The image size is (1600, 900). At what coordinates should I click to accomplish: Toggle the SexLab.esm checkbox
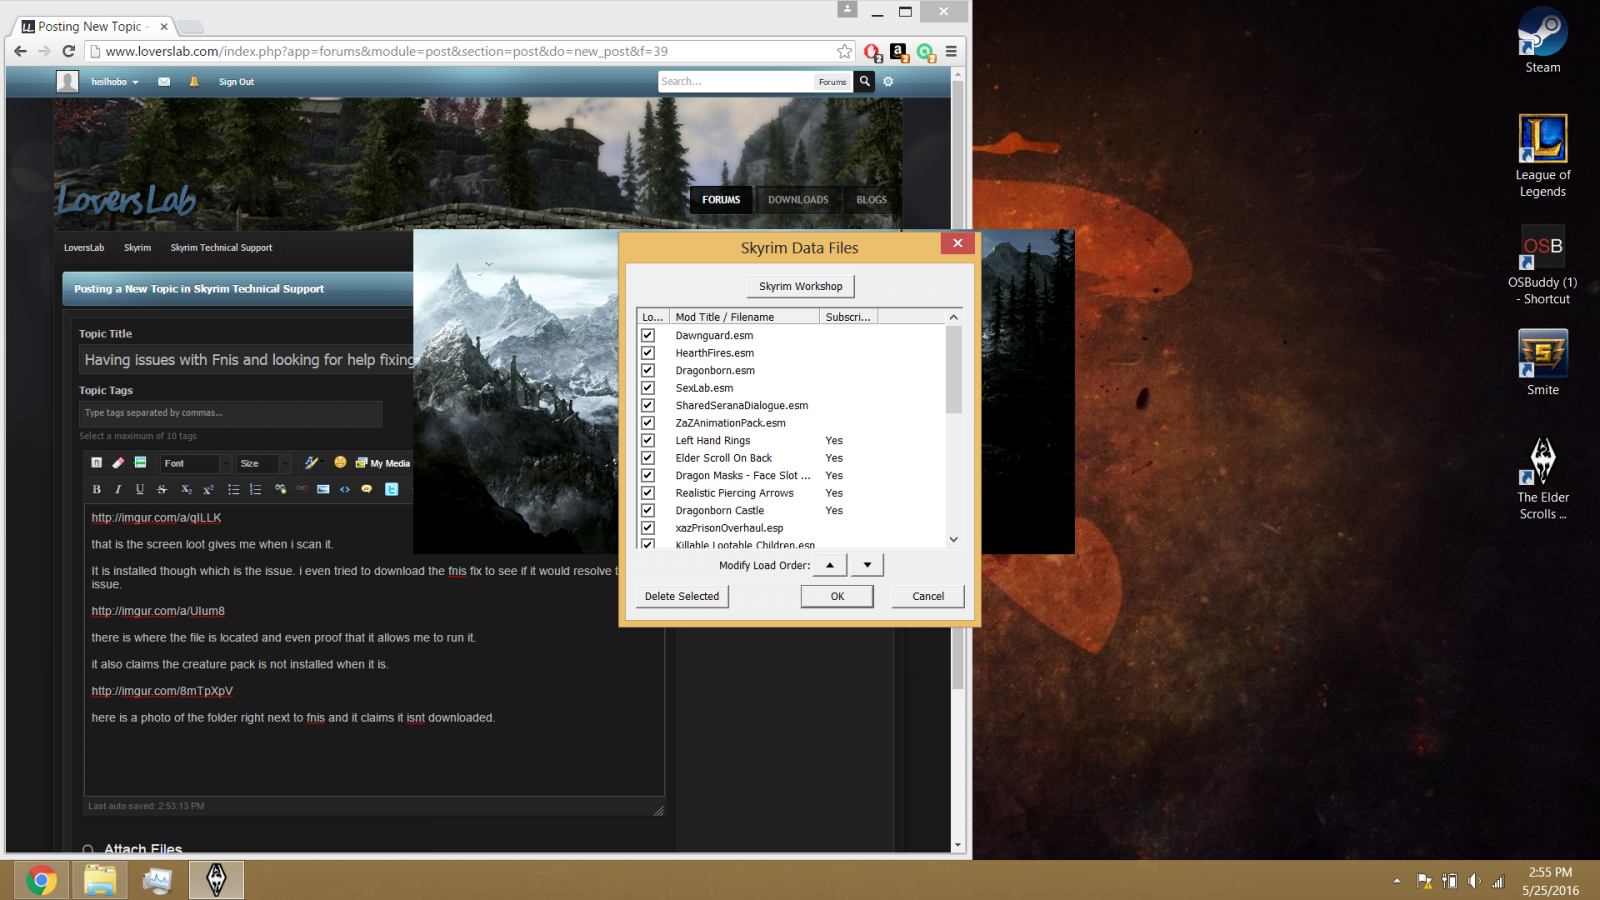[648, 388]
